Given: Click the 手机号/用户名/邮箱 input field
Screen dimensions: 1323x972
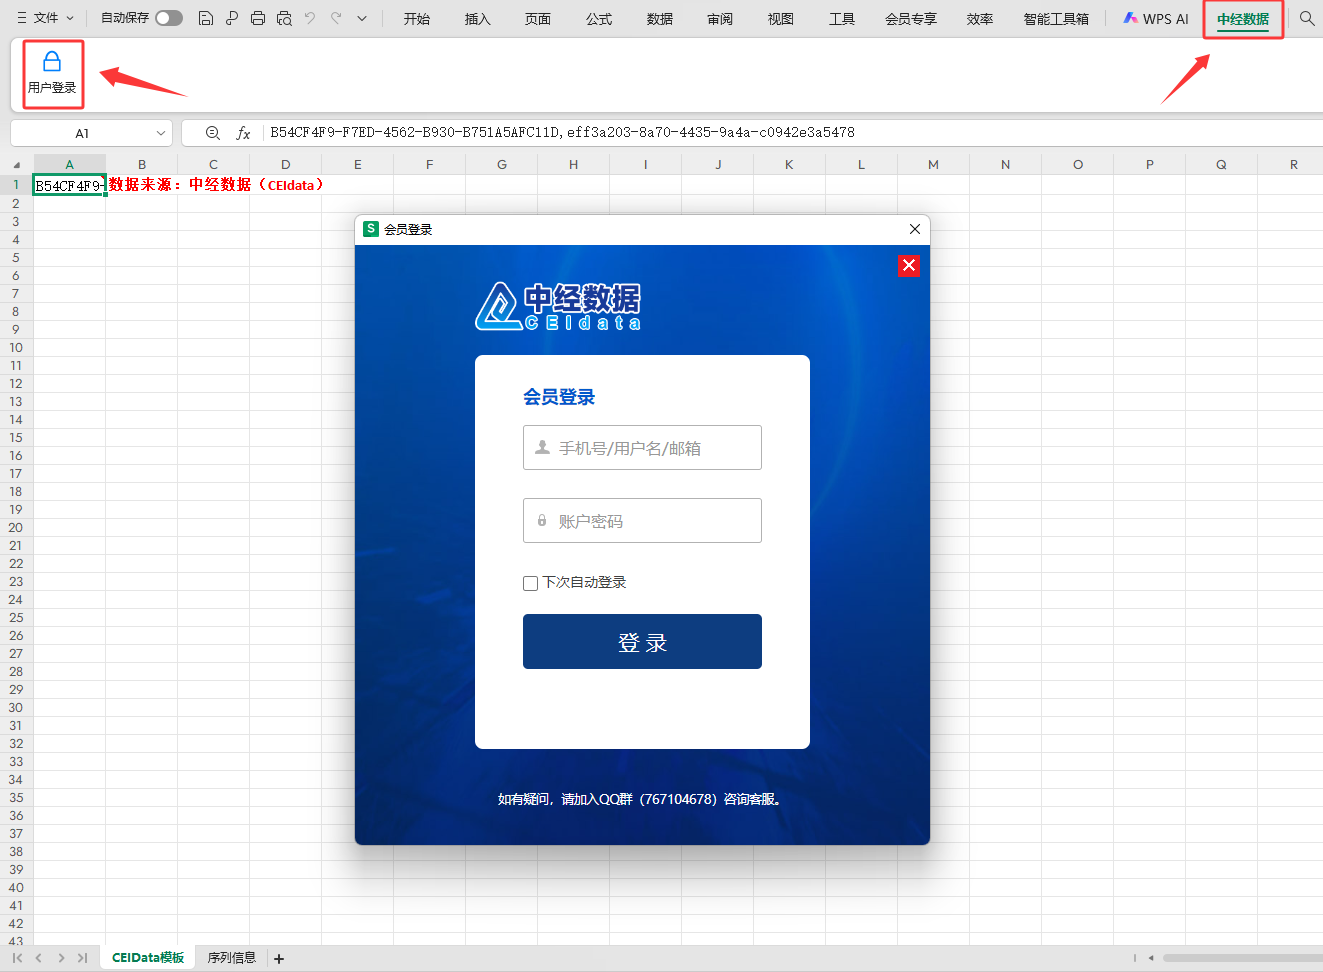Looking at the screenshot, I should pos(642,448).
